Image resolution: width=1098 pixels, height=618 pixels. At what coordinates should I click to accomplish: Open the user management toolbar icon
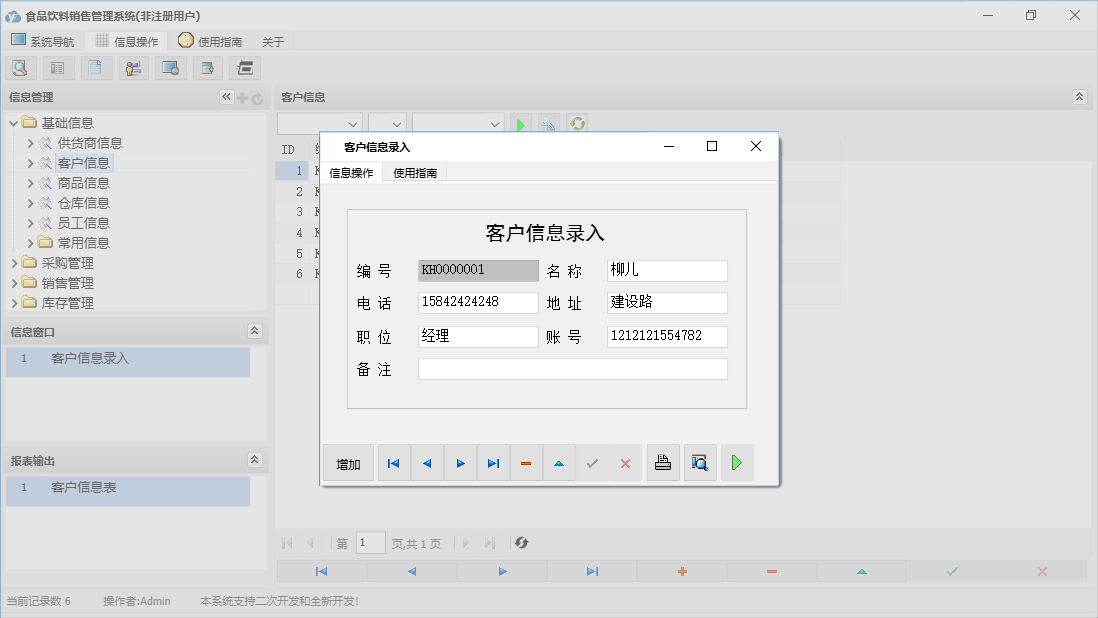click(133, 67)
